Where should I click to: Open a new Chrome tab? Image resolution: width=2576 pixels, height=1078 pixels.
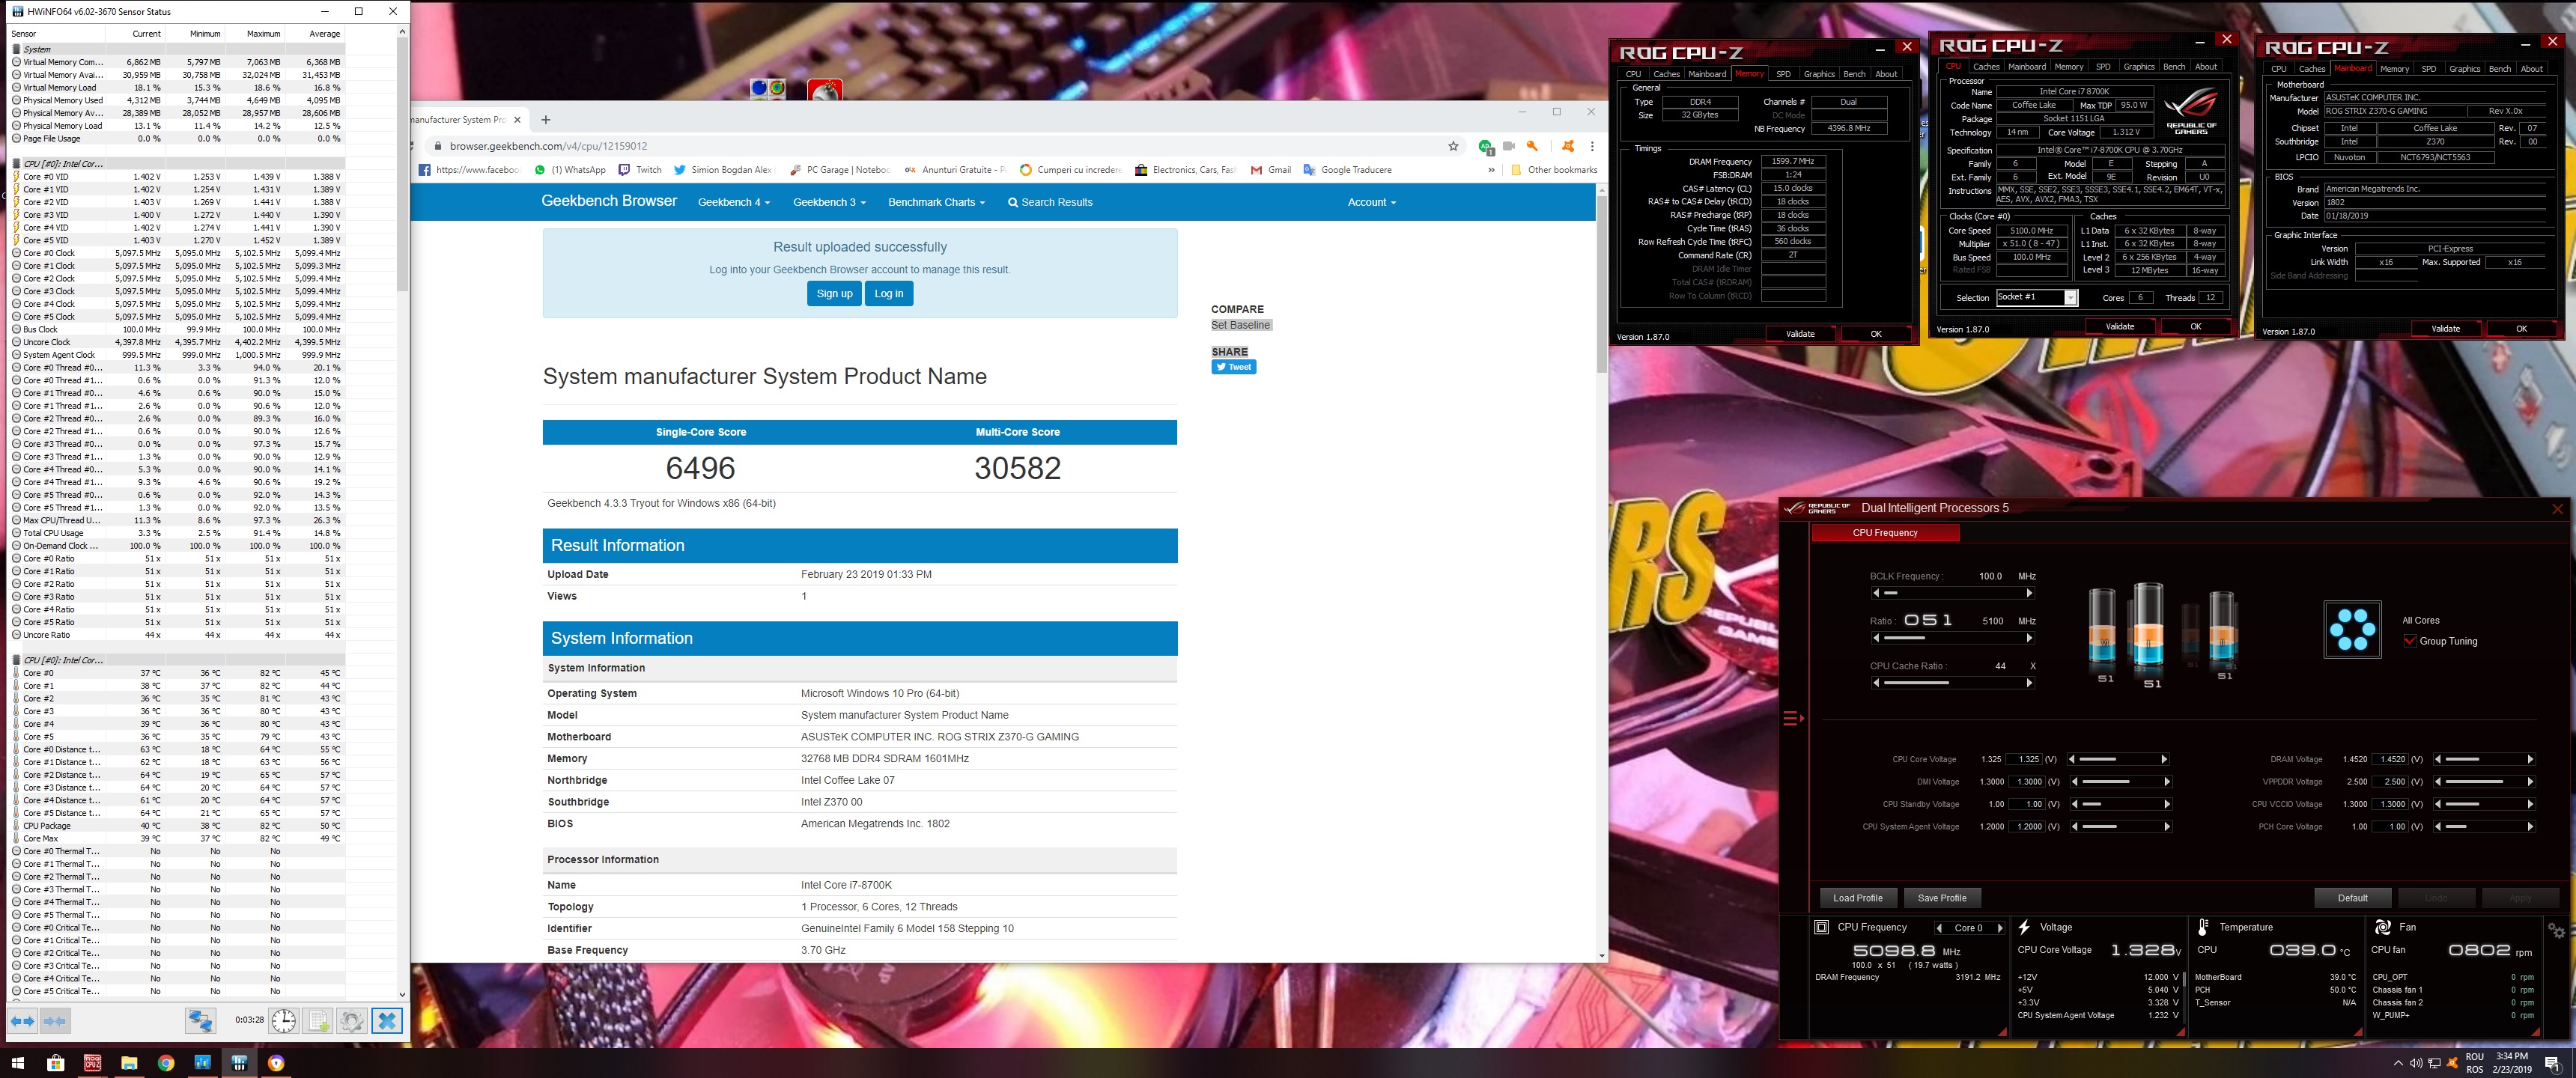click(546, 120)
